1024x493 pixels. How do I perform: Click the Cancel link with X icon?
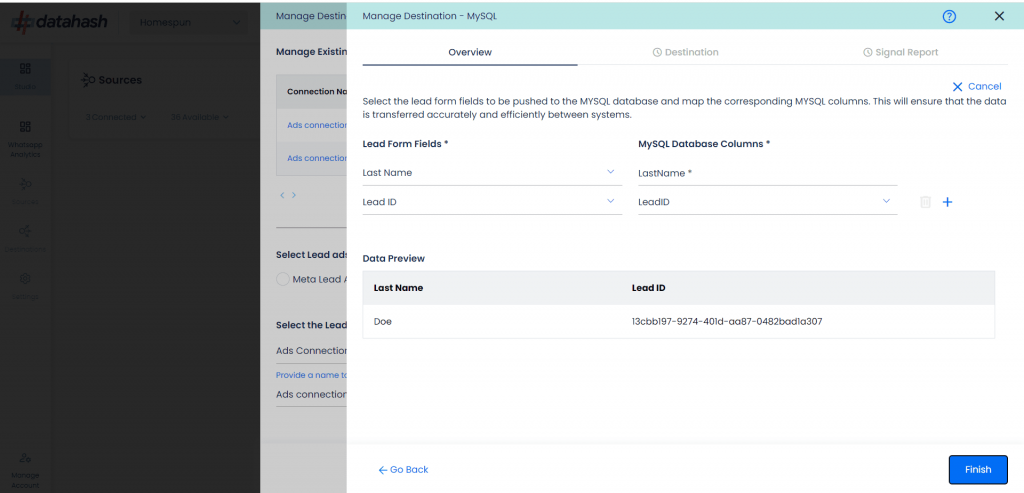[x=976, y=86]
